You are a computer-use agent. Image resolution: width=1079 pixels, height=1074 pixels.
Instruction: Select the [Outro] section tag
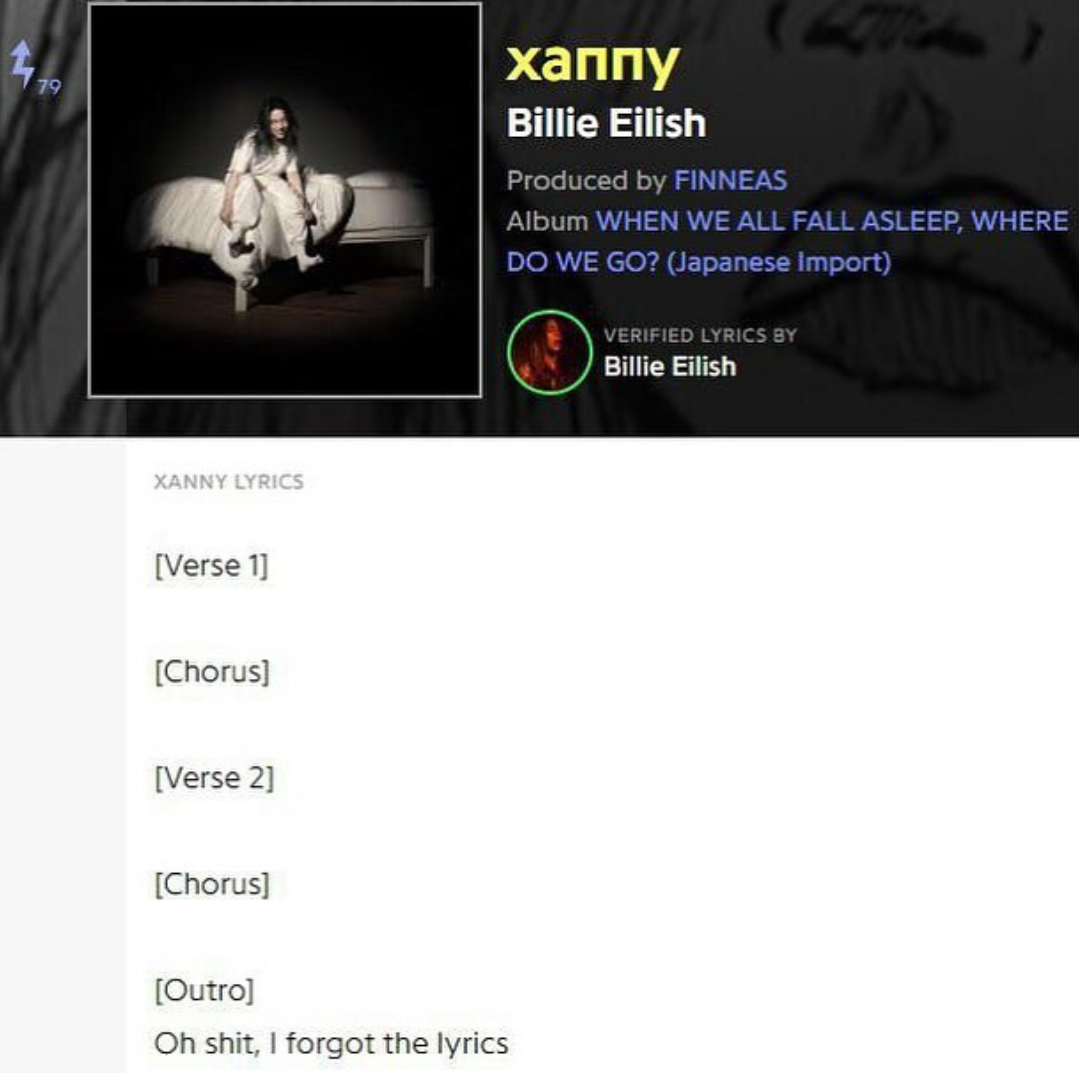tap(204, 991)
